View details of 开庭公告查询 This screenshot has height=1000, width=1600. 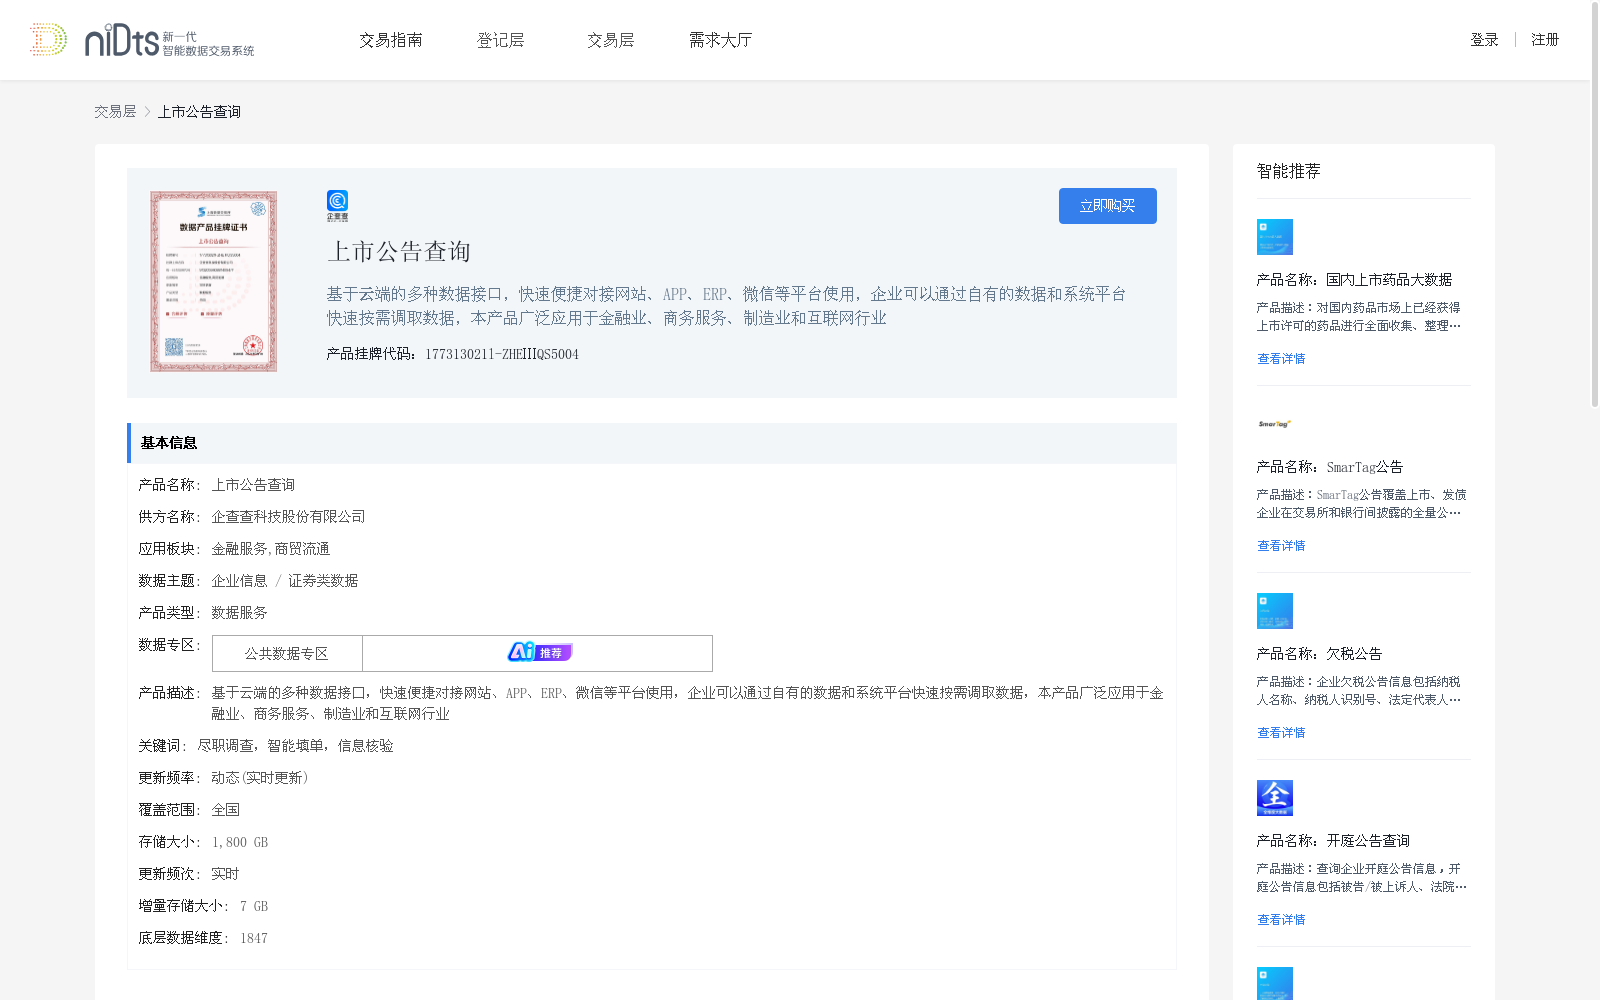[x=1281, y=920]
